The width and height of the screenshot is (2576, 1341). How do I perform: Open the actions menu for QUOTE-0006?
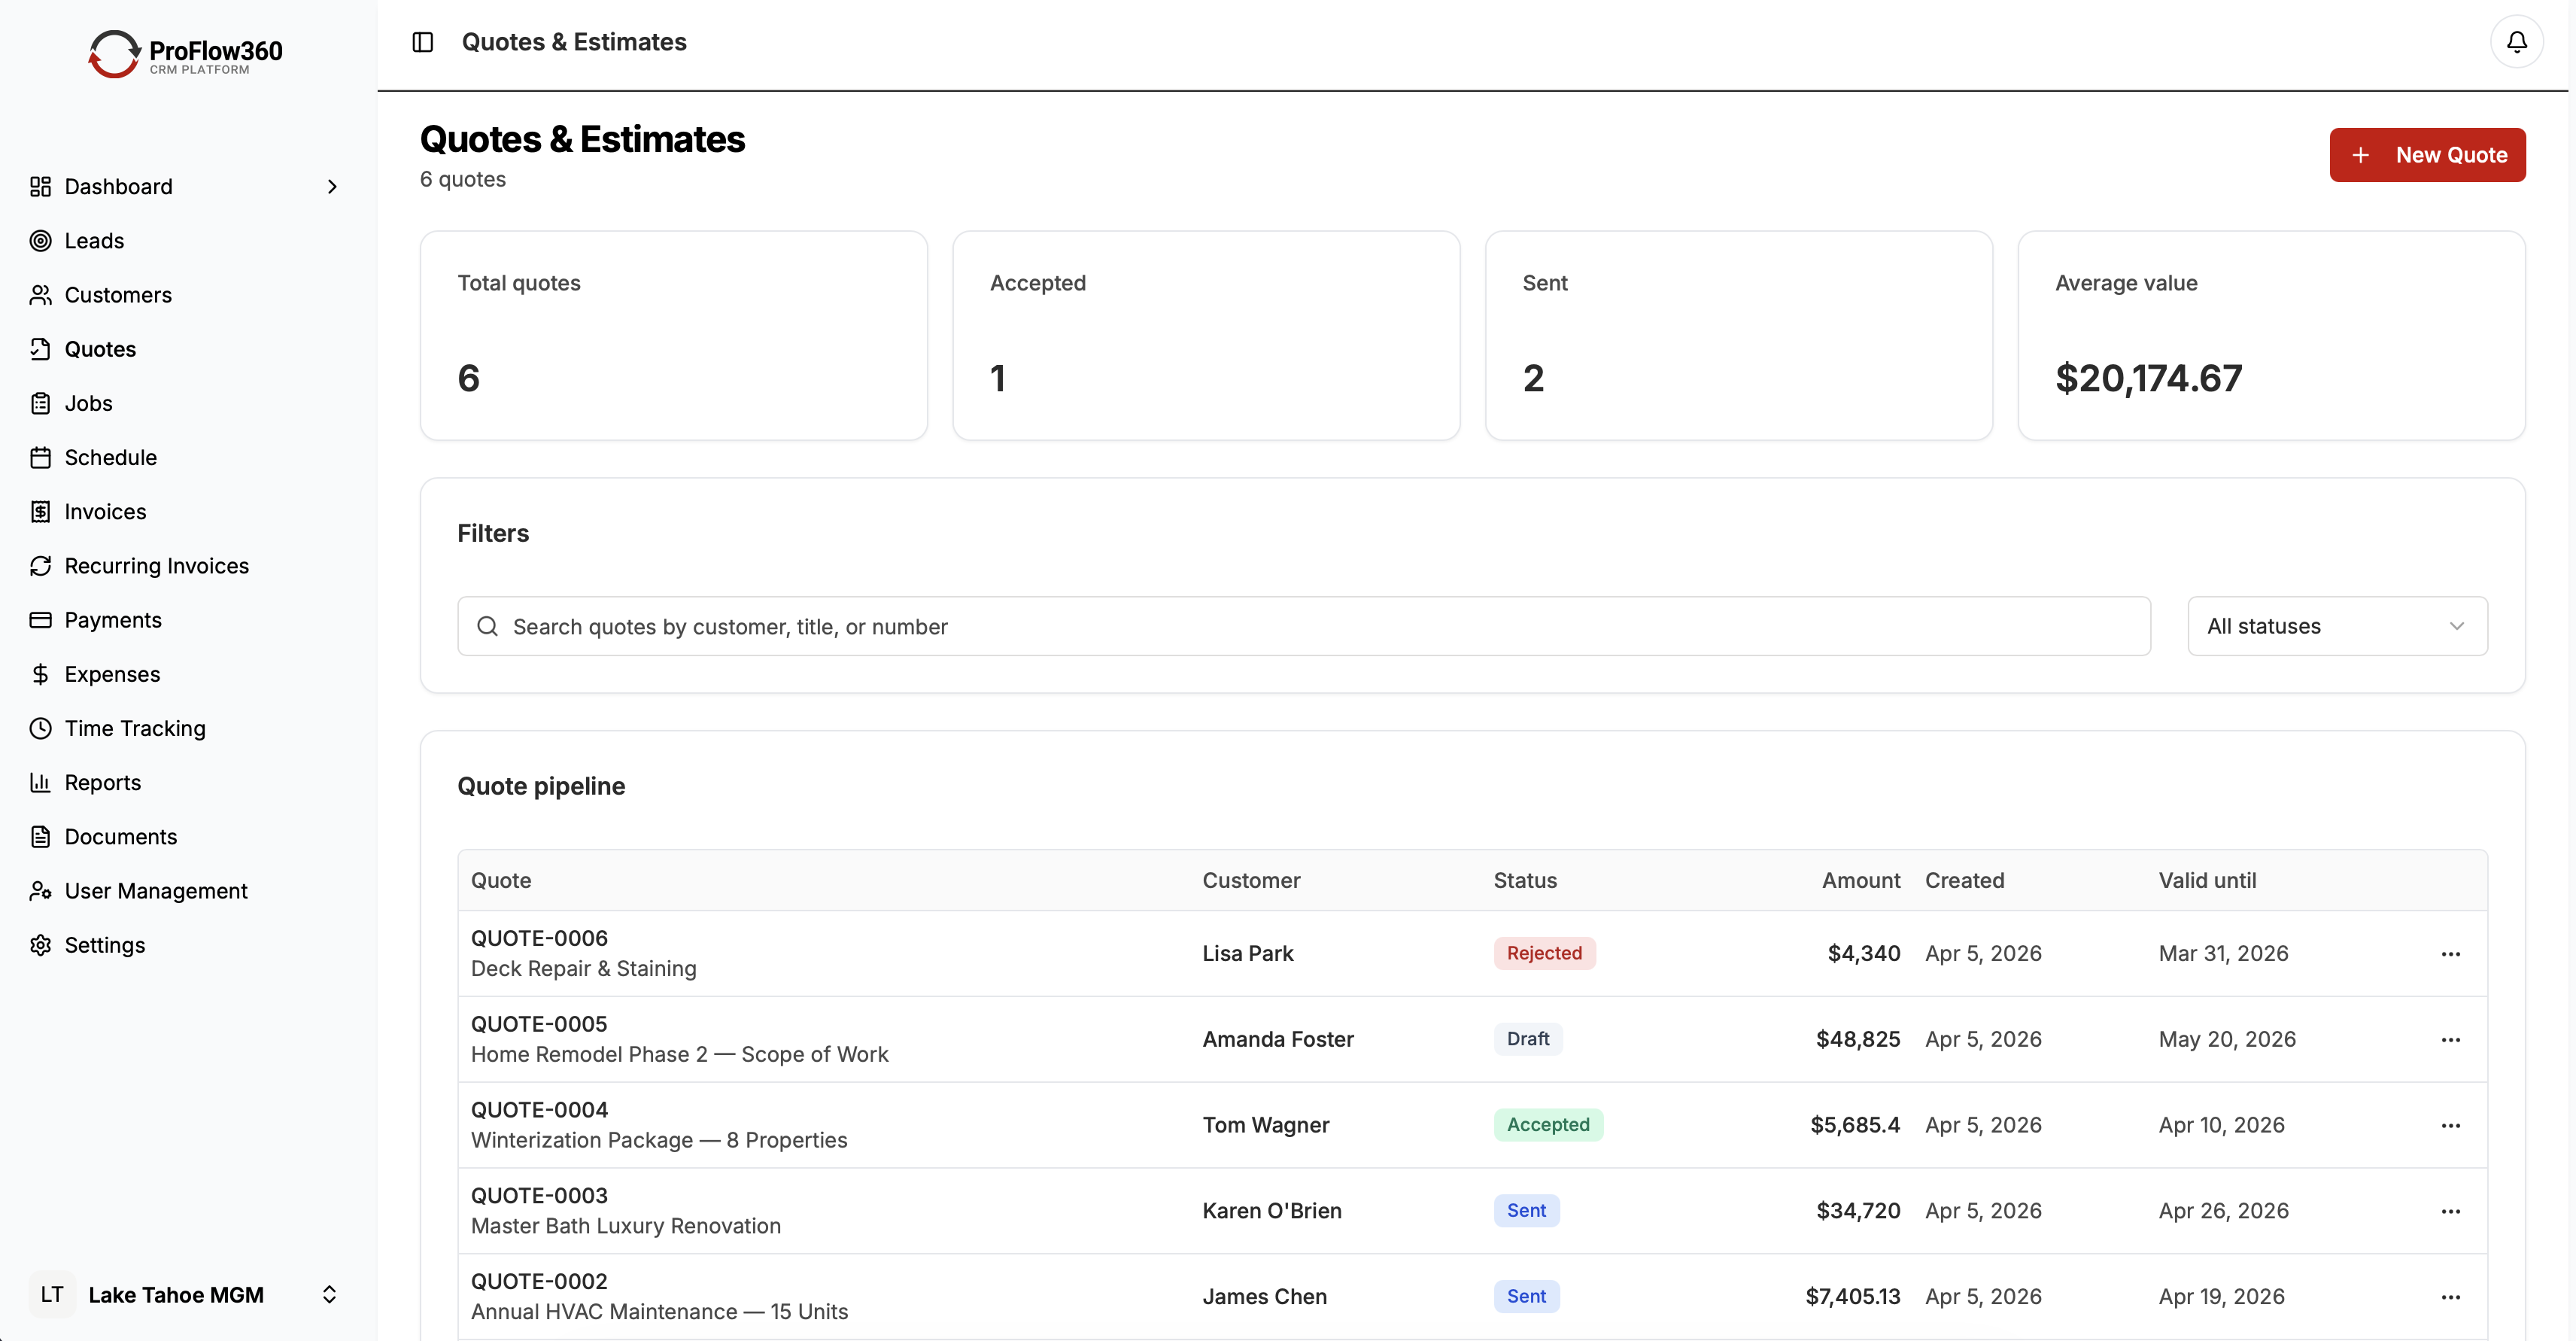[2451, 953]
